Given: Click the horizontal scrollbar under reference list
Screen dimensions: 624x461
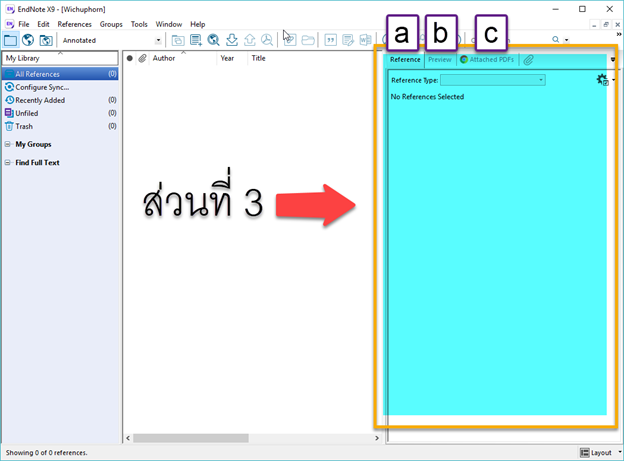Looking at the screenshot, I should [x=200, y=438].
